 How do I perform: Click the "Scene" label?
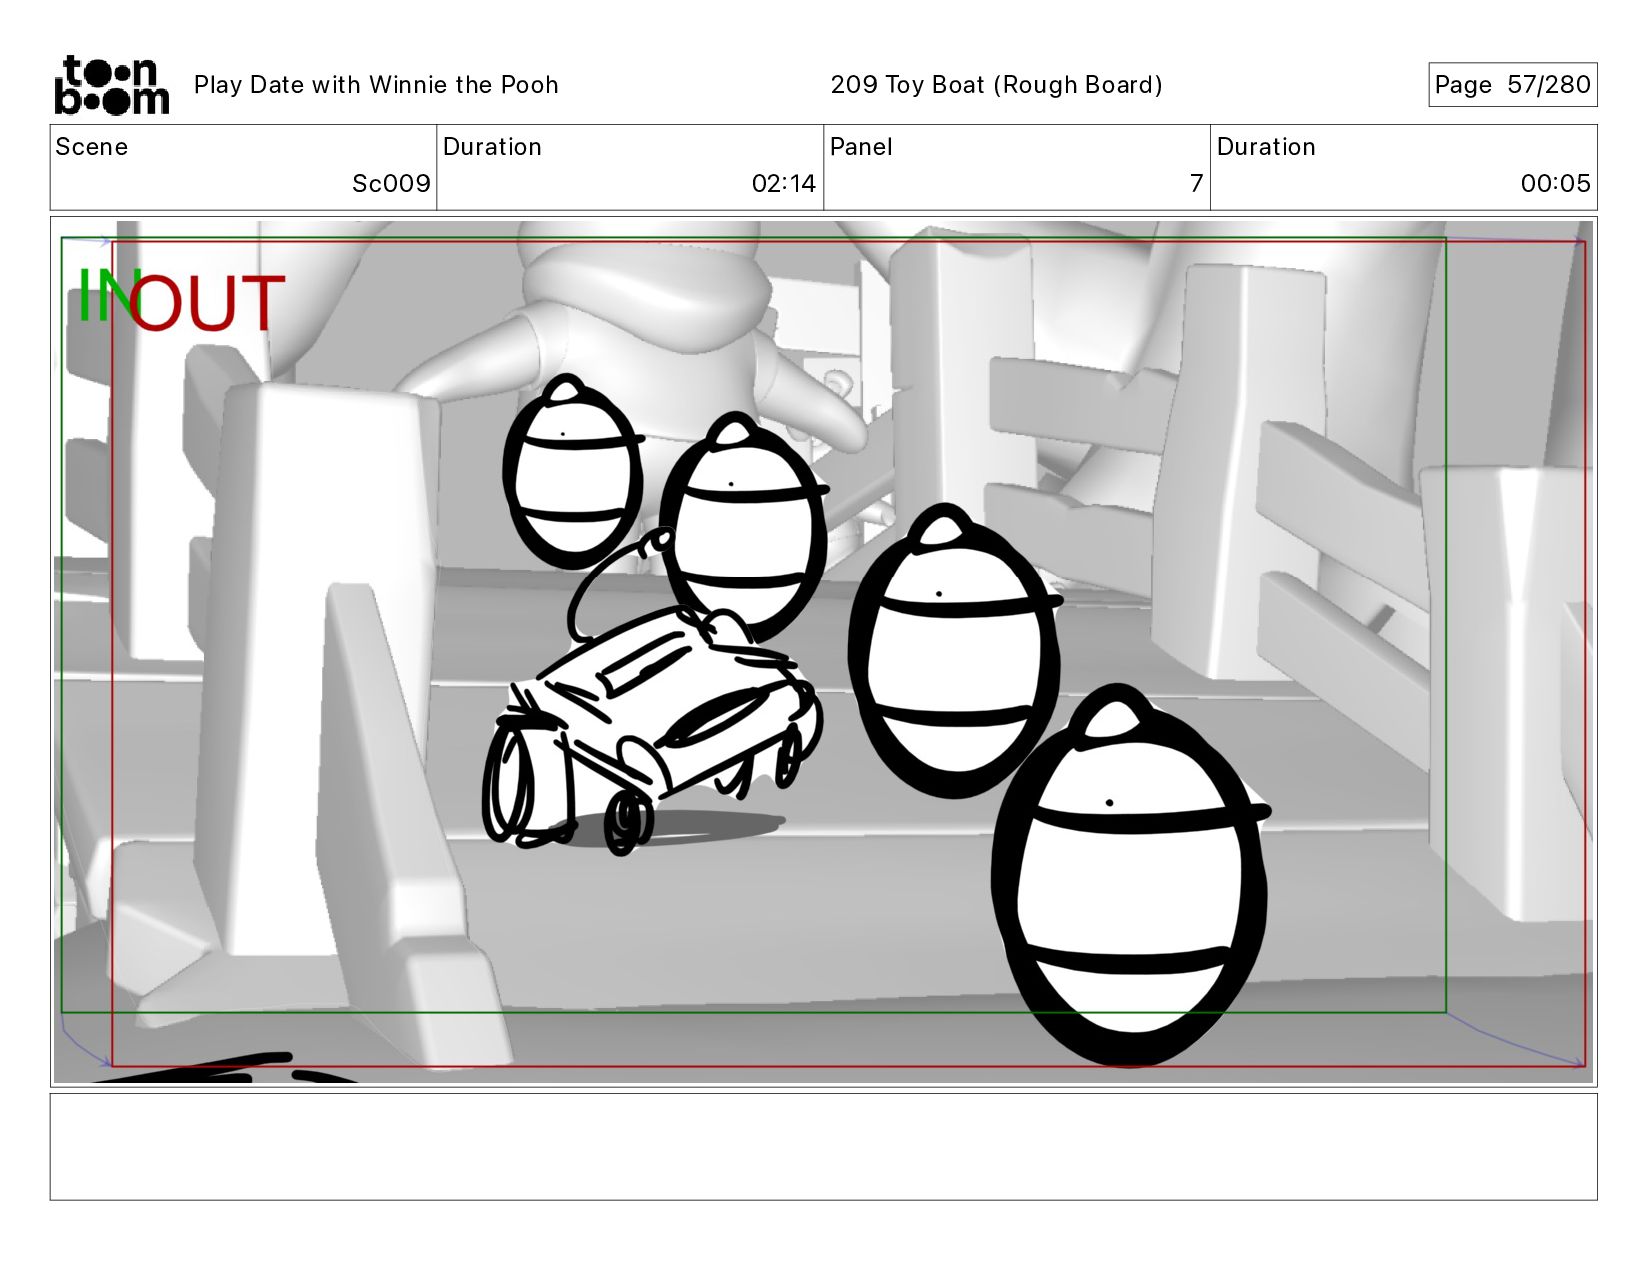click(x=92, y=147)
